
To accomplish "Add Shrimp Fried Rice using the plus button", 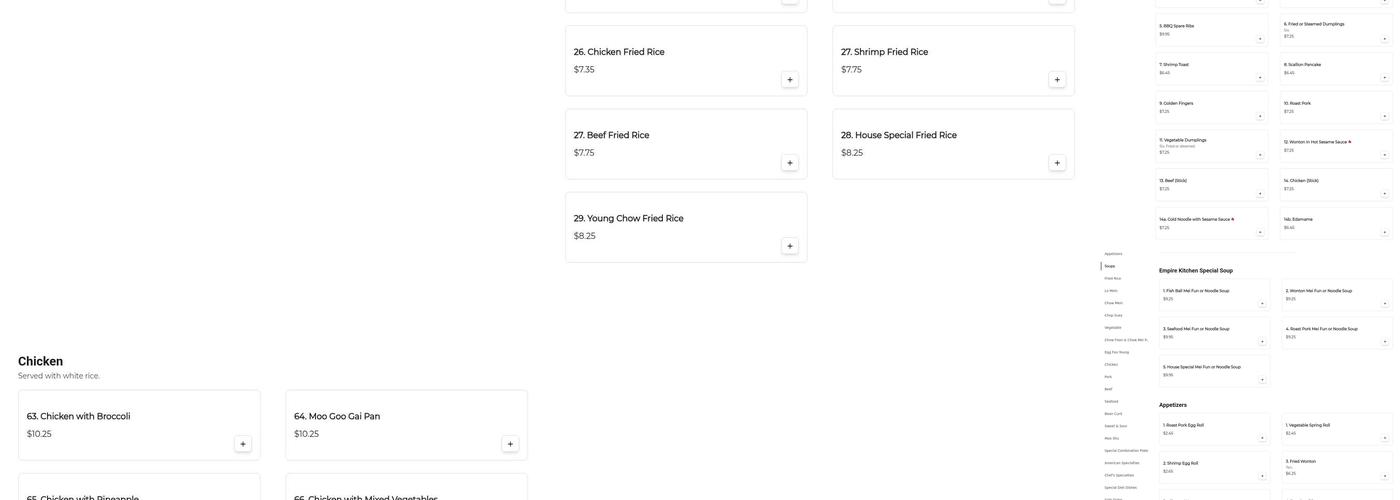I will point(1057,80).
